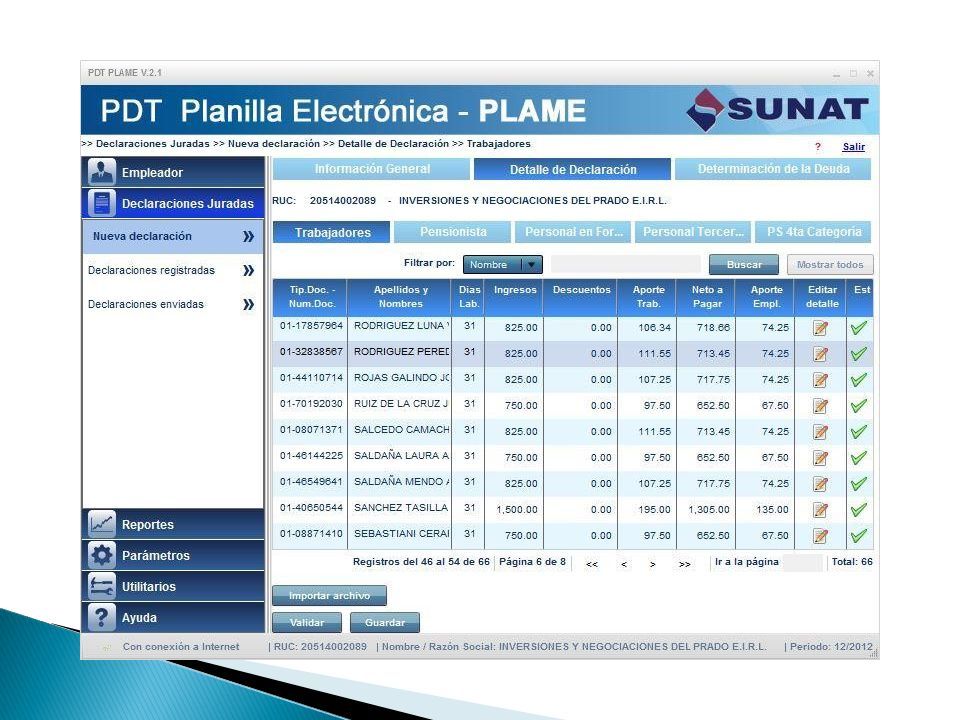Edit detail for SALCEDO CAMACH row
Viewport: 960px width, 720px height.
click(x=820, y=432)
